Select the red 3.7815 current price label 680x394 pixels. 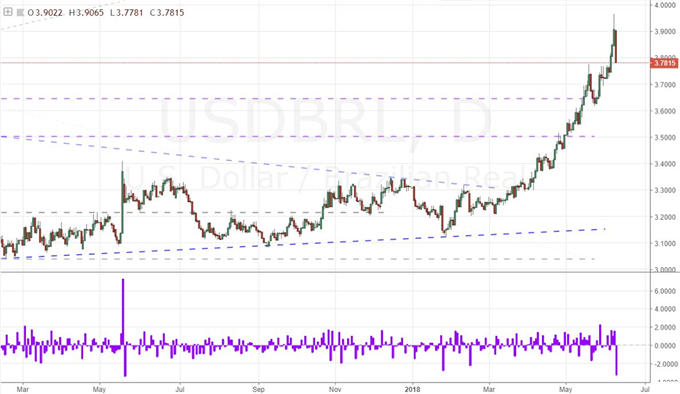pyautogui.click(x=664, y=63)
